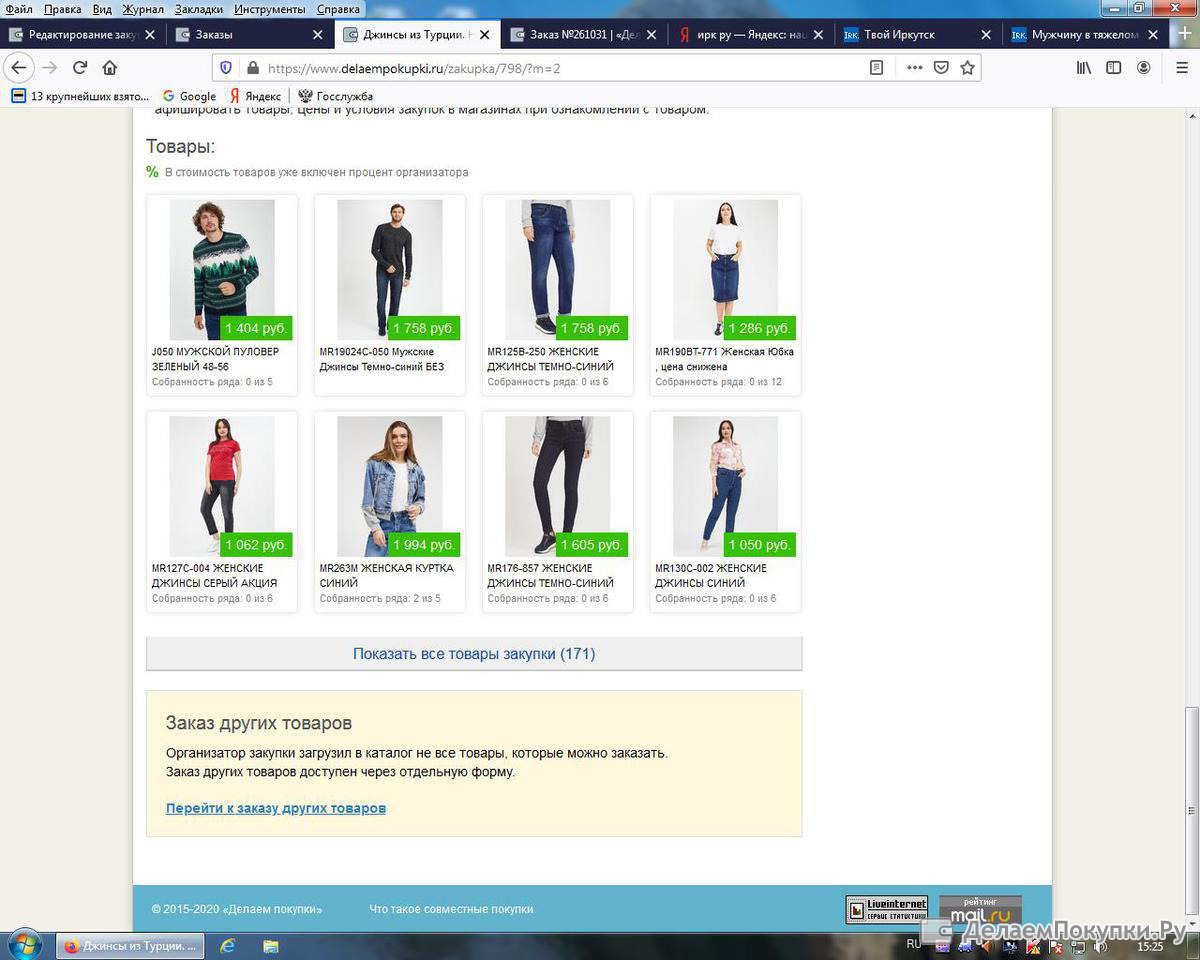This screenshot has height=960, width=1200.
Task: Open the Windows Start button
Action: click(x=24, y=945)
